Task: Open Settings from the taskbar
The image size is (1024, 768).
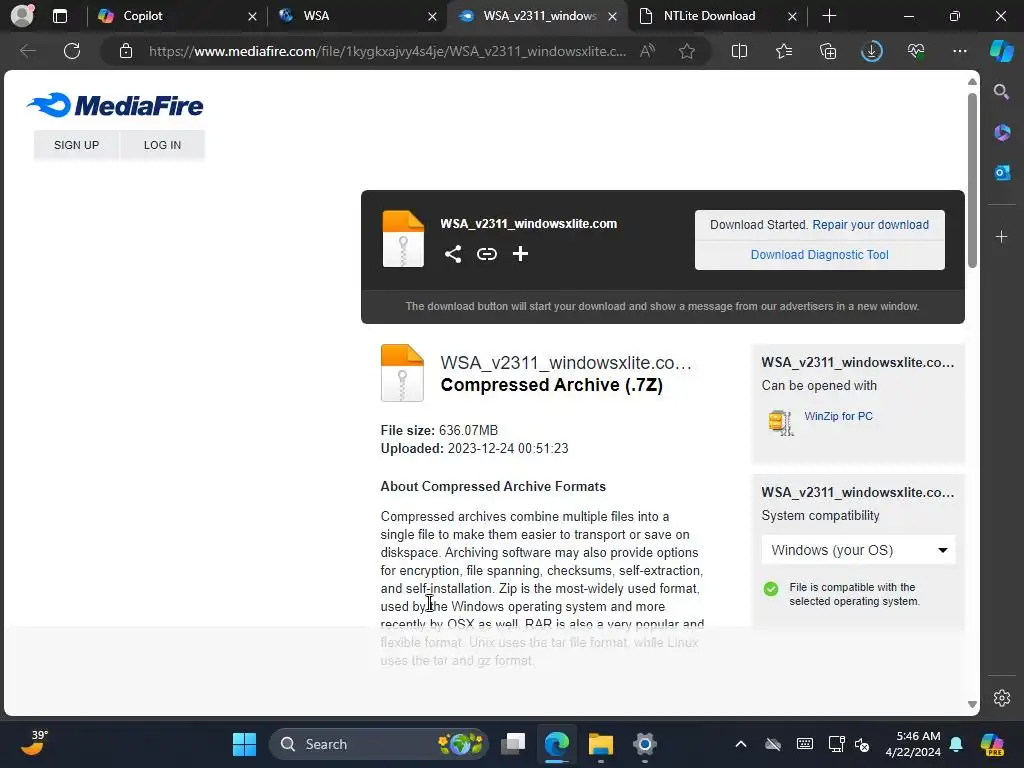Action: coord(644,744)
